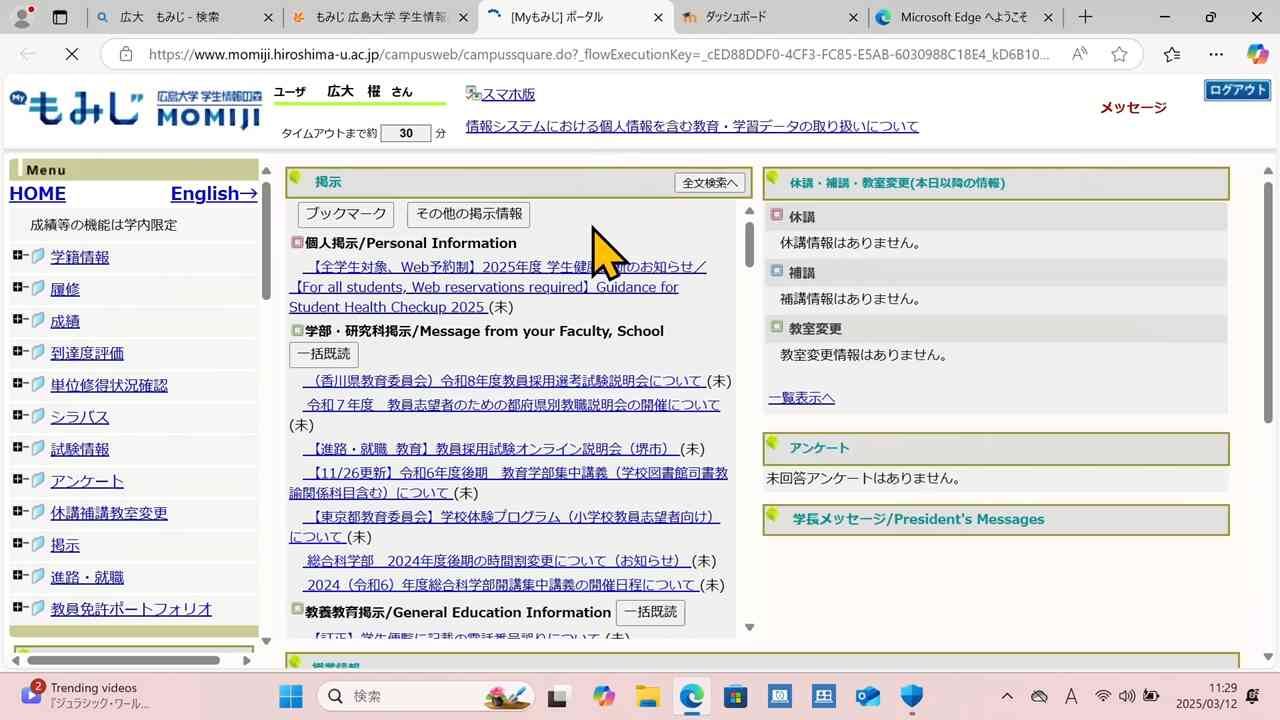Add this page to favorites star
This screenshot has width=1280, height=720.
pyautogui.click(x=1119, y=54)
